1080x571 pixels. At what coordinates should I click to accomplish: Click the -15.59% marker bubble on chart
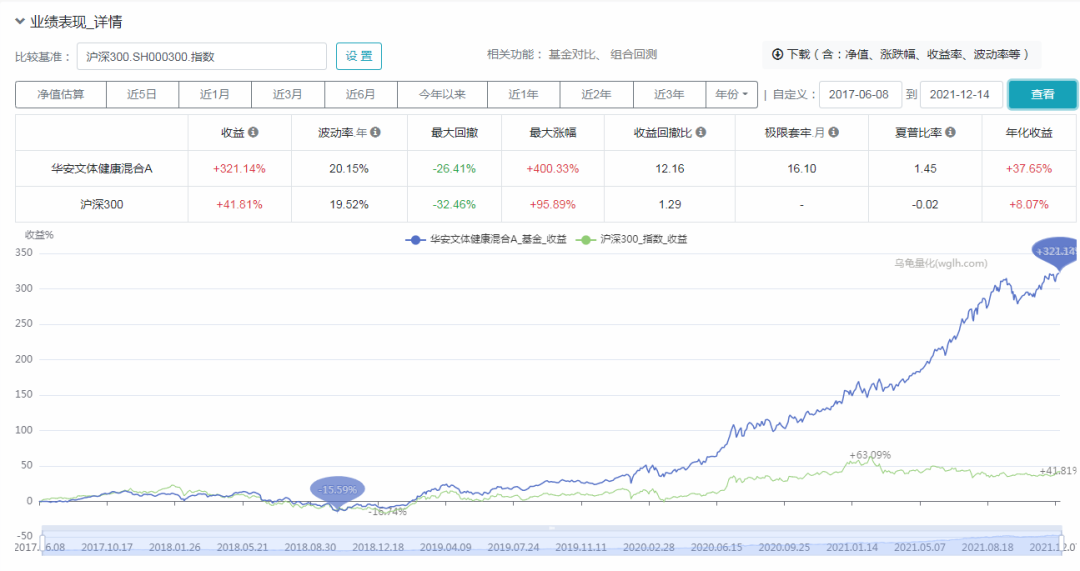point(338,490)
